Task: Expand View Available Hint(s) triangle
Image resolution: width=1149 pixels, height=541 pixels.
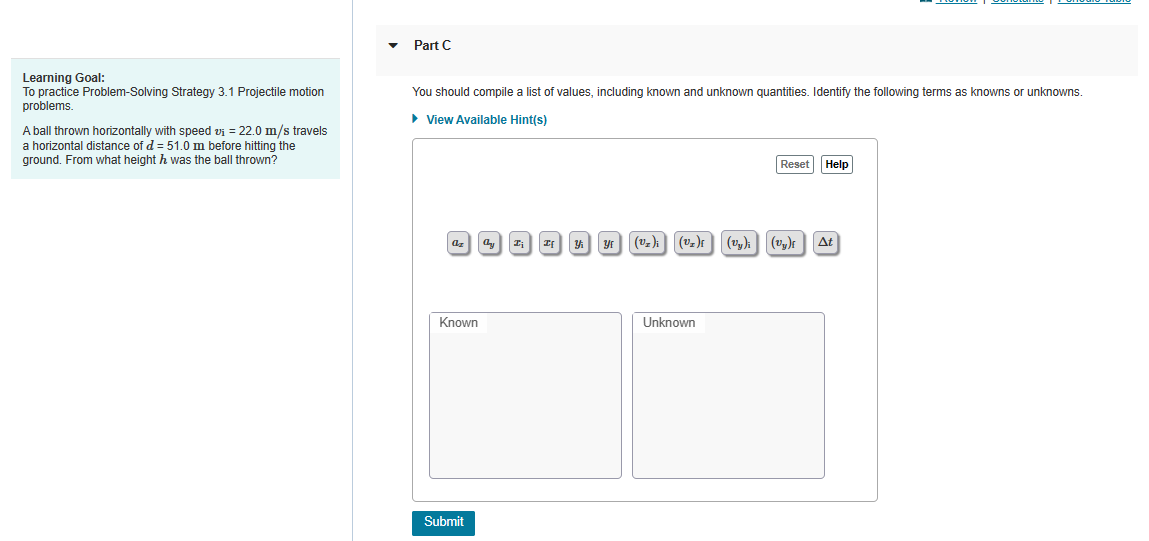Action: [x=415, y=119]
